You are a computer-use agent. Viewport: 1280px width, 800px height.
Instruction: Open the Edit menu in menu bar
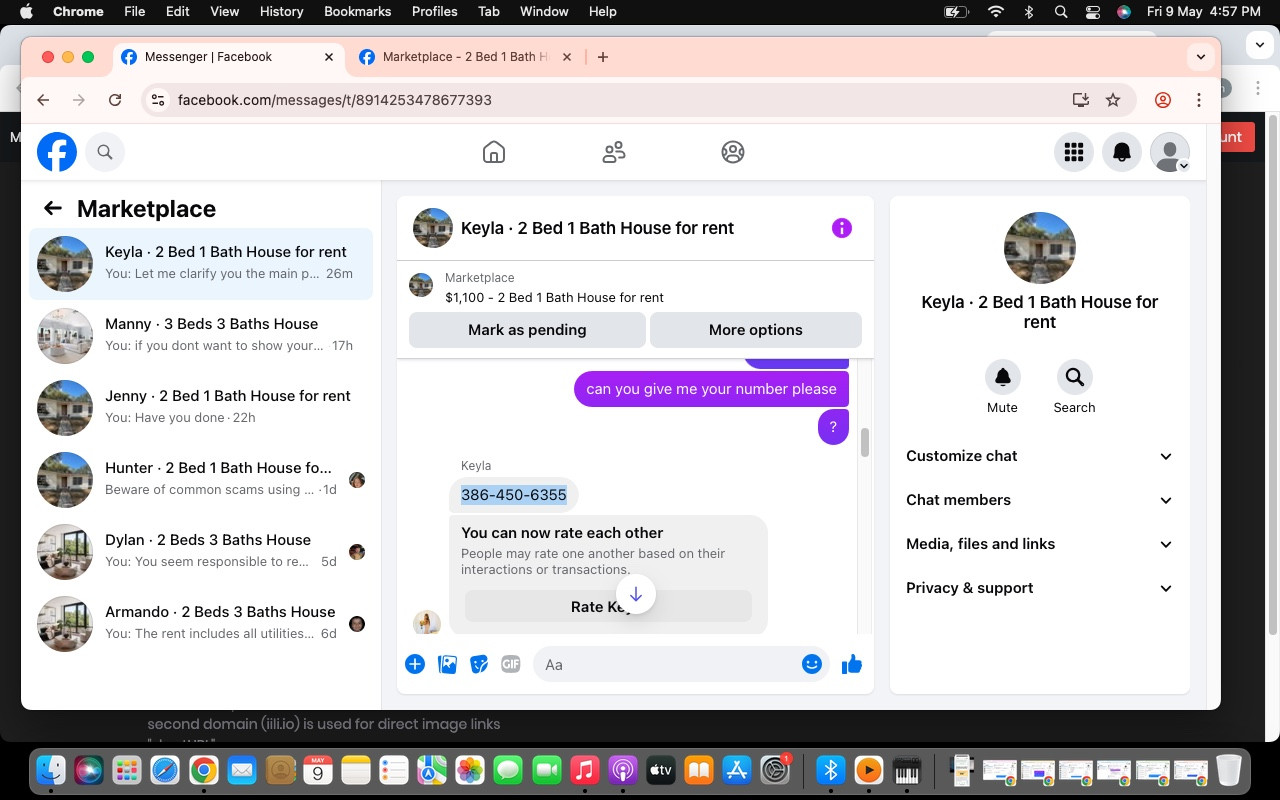pos(178,12)
